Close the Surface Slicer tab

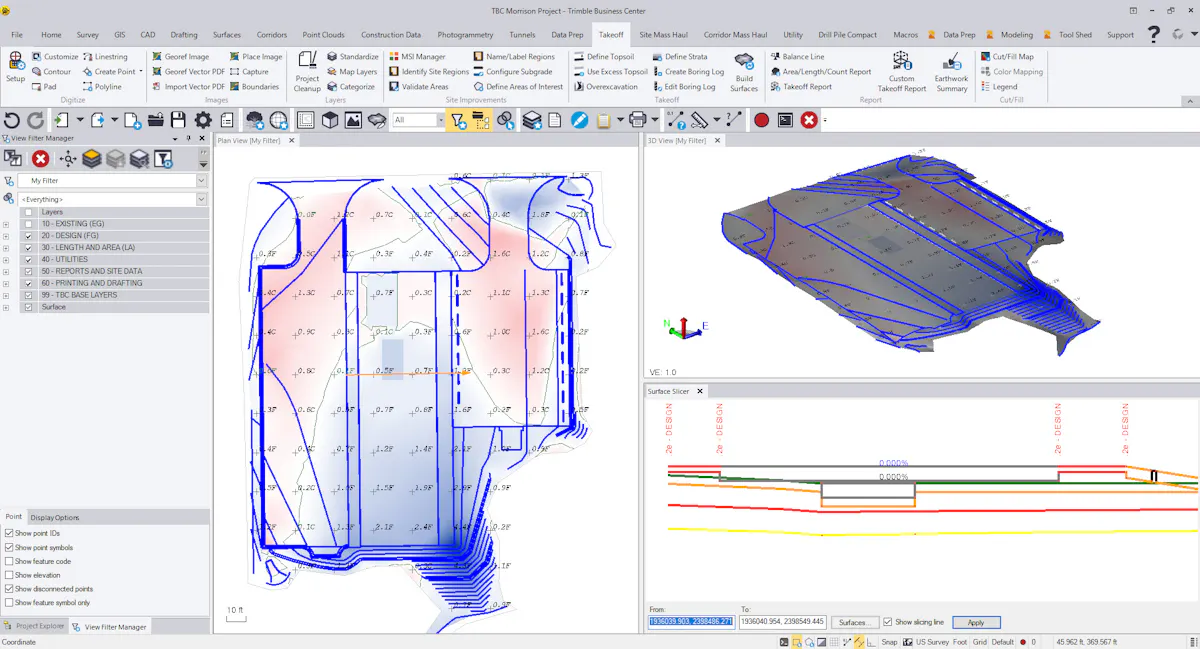(x=700, y=391)
